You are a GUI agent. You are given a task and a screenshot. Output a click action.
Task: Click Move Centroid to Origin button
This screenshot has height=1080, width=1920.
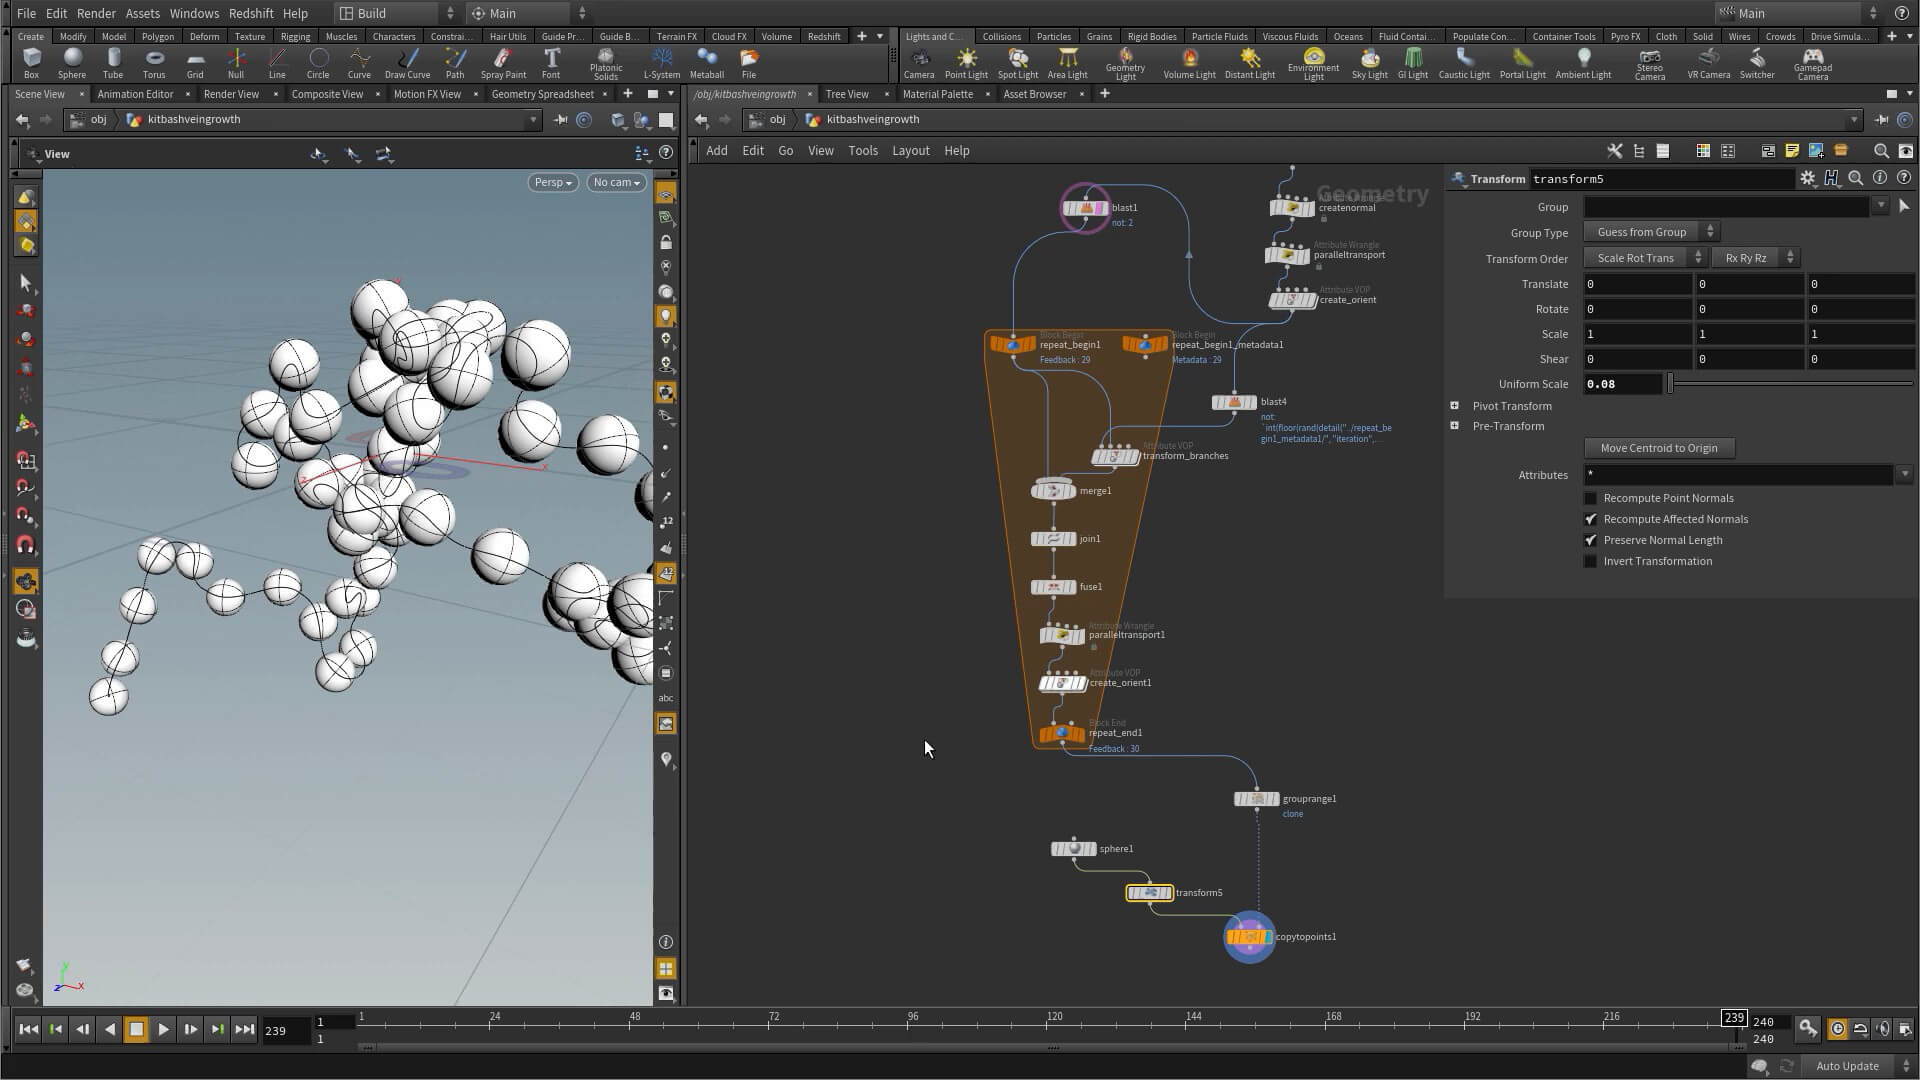[1658, 448]
